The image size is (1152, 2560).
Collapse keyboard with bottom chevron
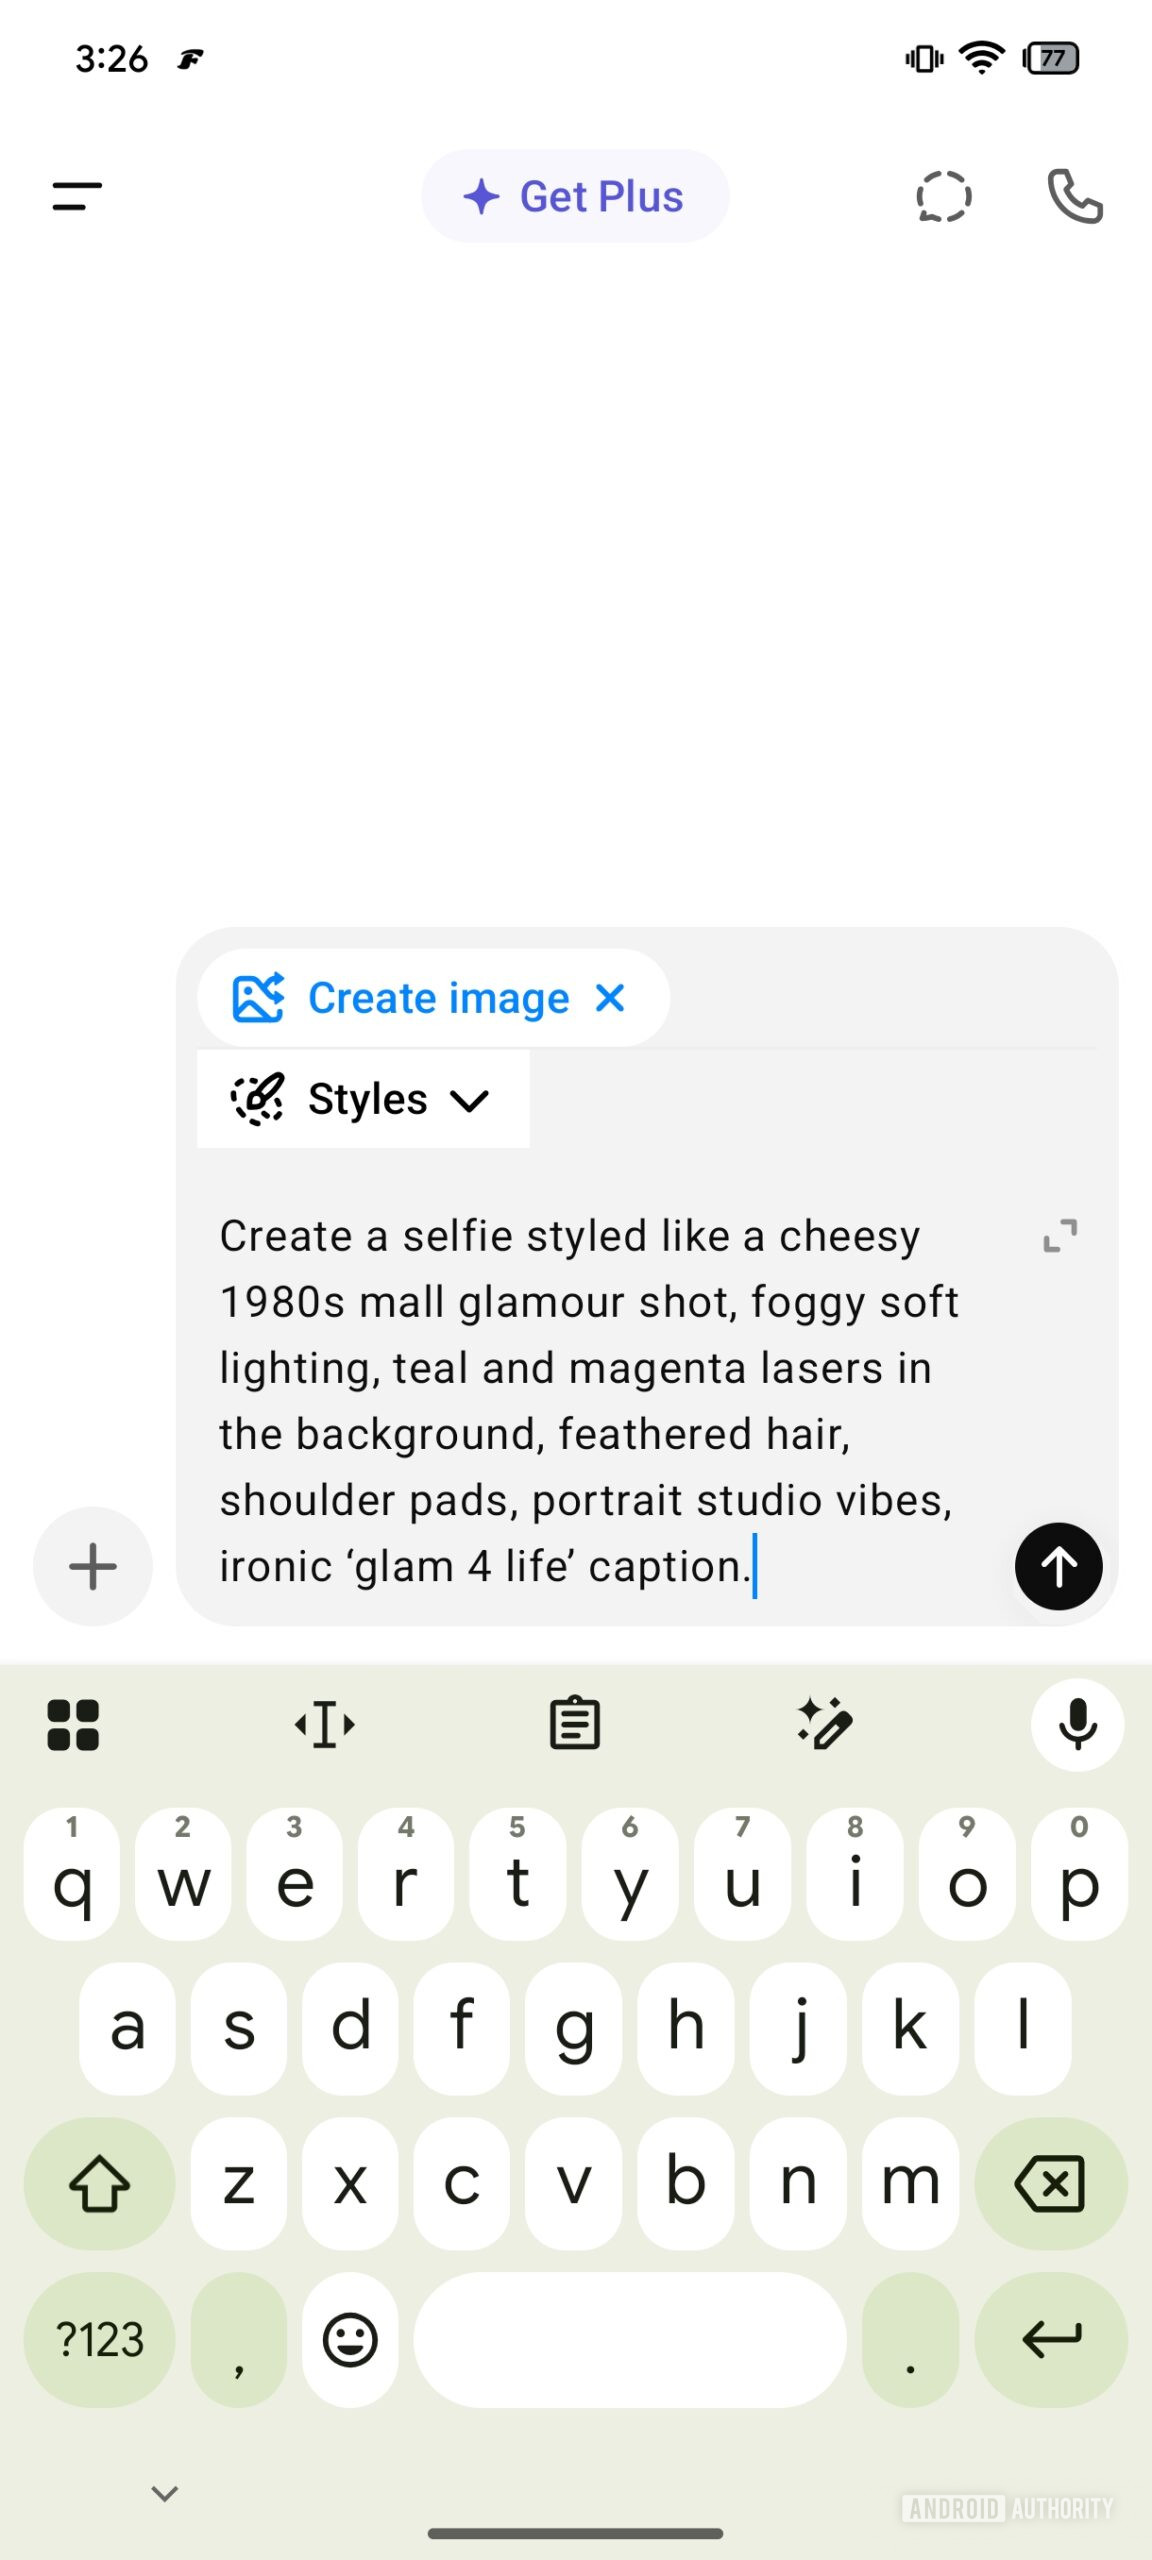(164, 2493)
